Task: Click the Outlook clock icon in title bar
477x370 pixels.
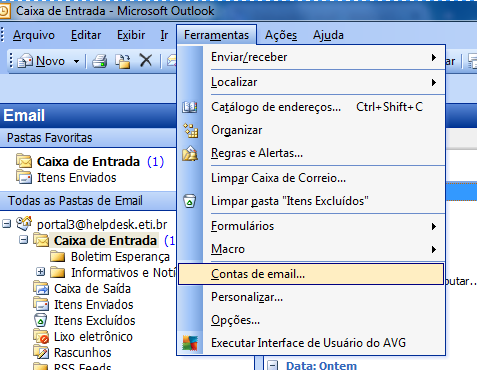Action: 4,11
